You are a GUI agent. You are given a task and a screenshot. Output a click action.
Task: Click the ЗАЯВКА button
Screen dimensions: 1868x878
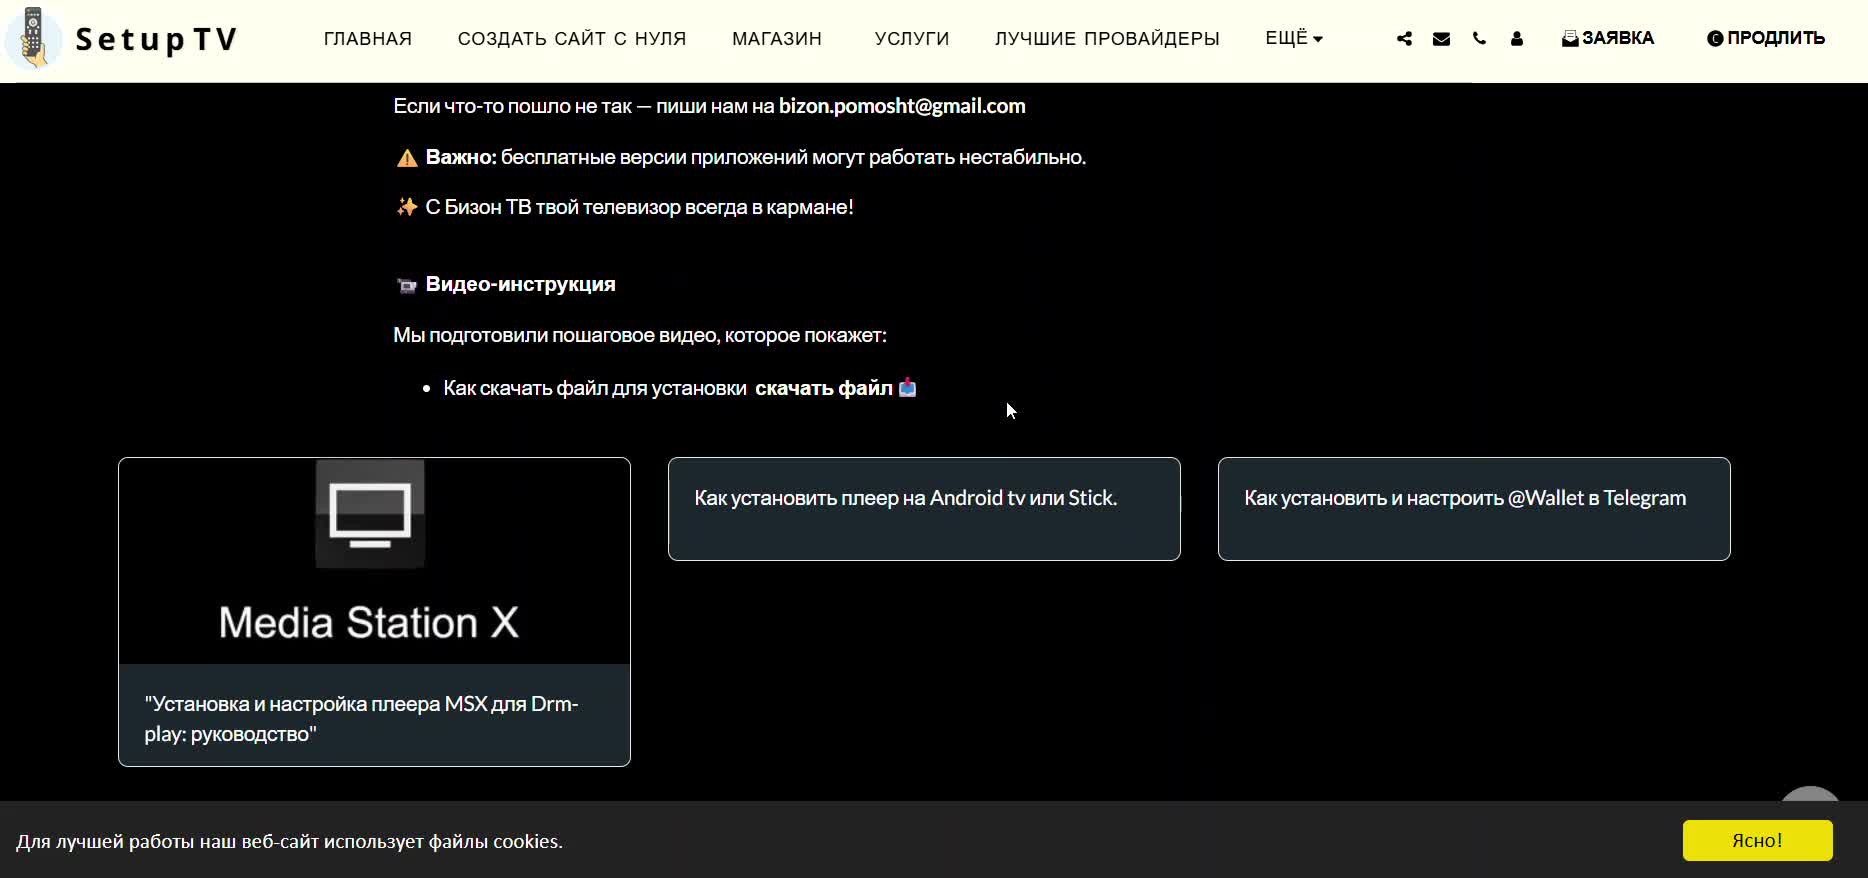point(1608,38)
